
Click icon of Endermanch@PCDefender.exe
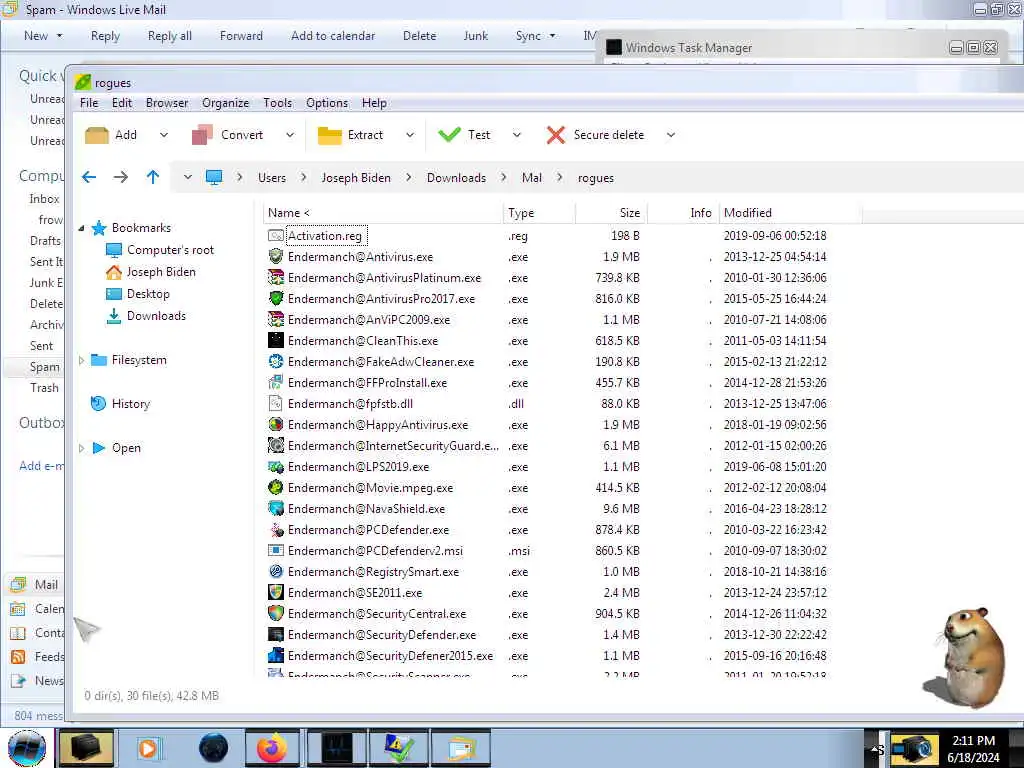[x=276, y=530]
